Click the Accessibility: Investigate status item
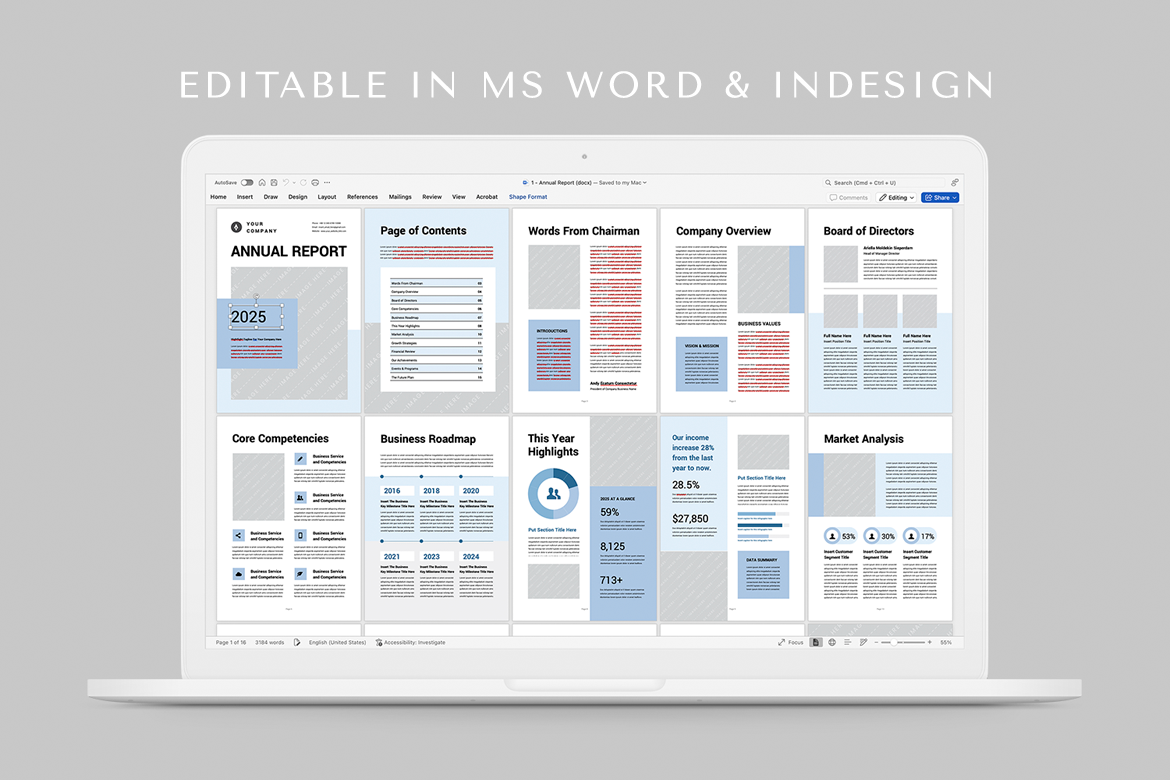This screenshot has height=780, width=1170. pyautogui.click(x=411, y=642)
